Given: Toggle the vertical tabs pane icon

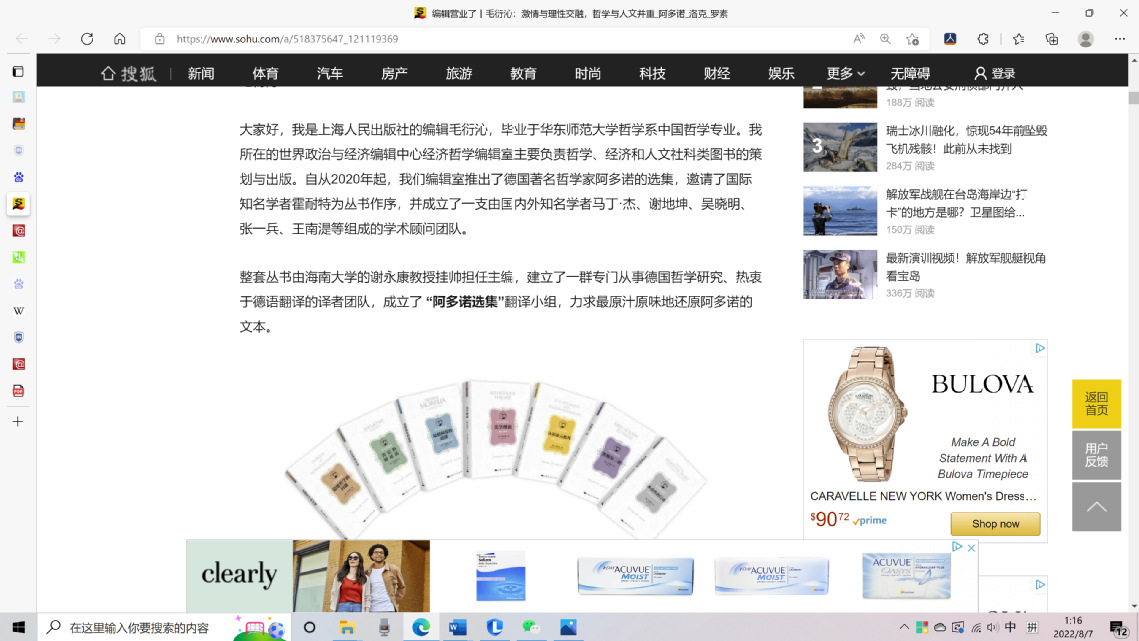Looking at the screenshot, I should point(18,72).
